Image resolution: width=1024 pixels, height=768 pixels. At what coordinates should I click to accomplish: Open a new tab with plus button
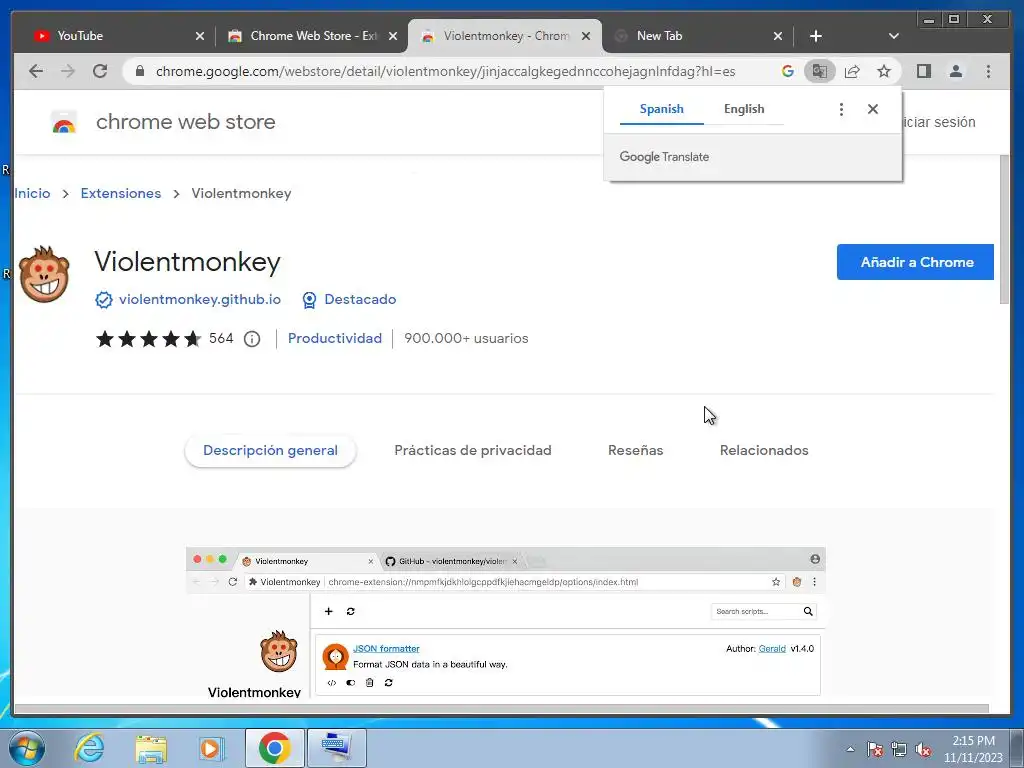tap(816, 36)
